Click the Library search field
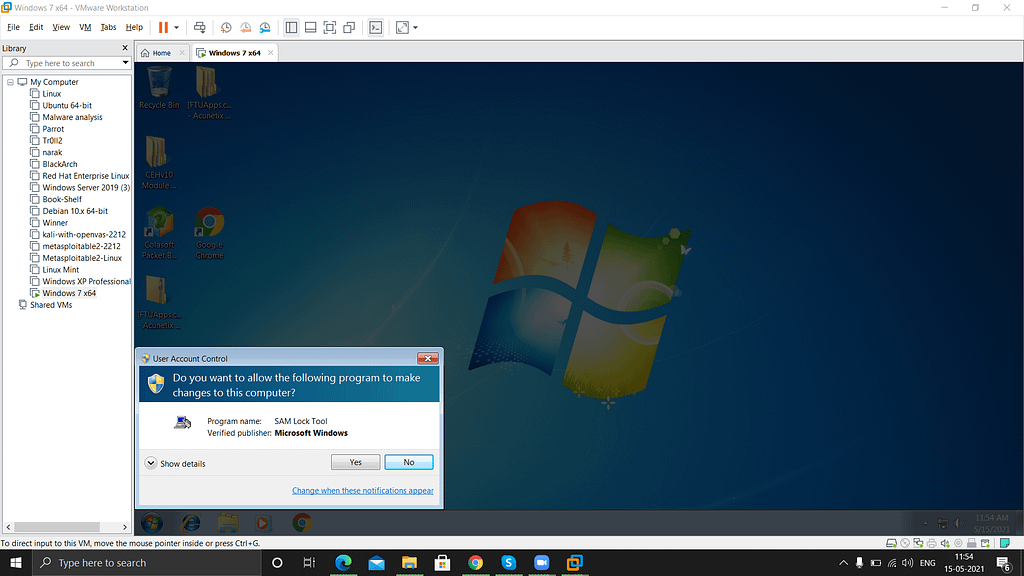 (x=67, y=63)
